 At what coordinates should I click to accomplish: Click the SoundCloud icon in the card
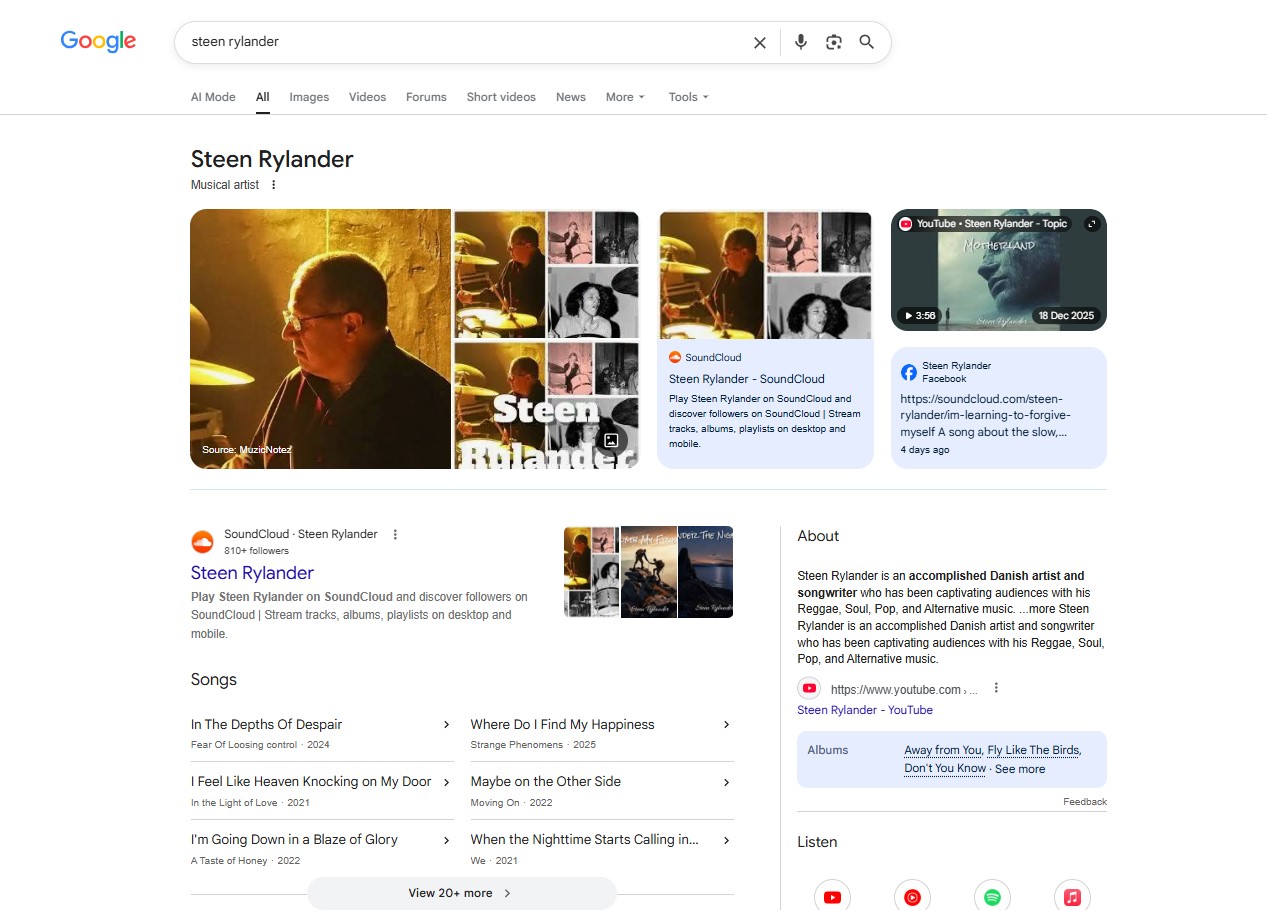click(x=675, y=357)
